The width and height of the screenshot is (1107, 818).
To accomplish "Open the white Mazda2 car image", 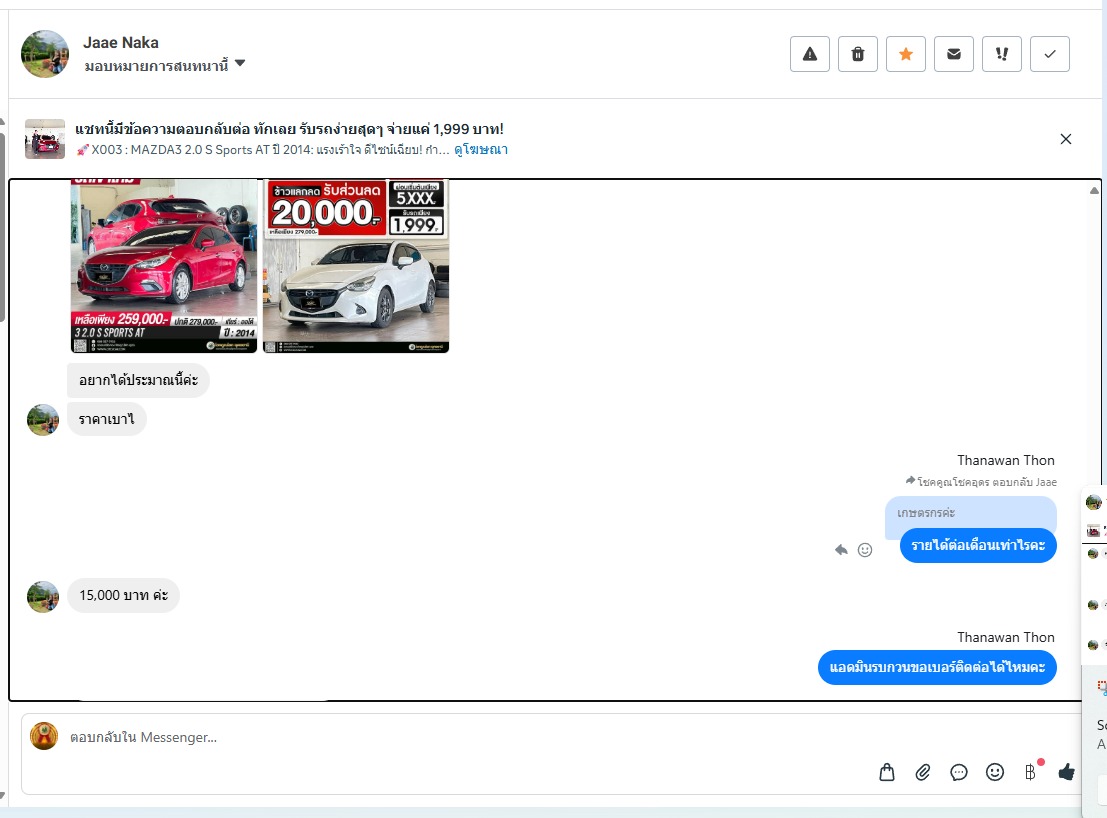I will point(356,266).
